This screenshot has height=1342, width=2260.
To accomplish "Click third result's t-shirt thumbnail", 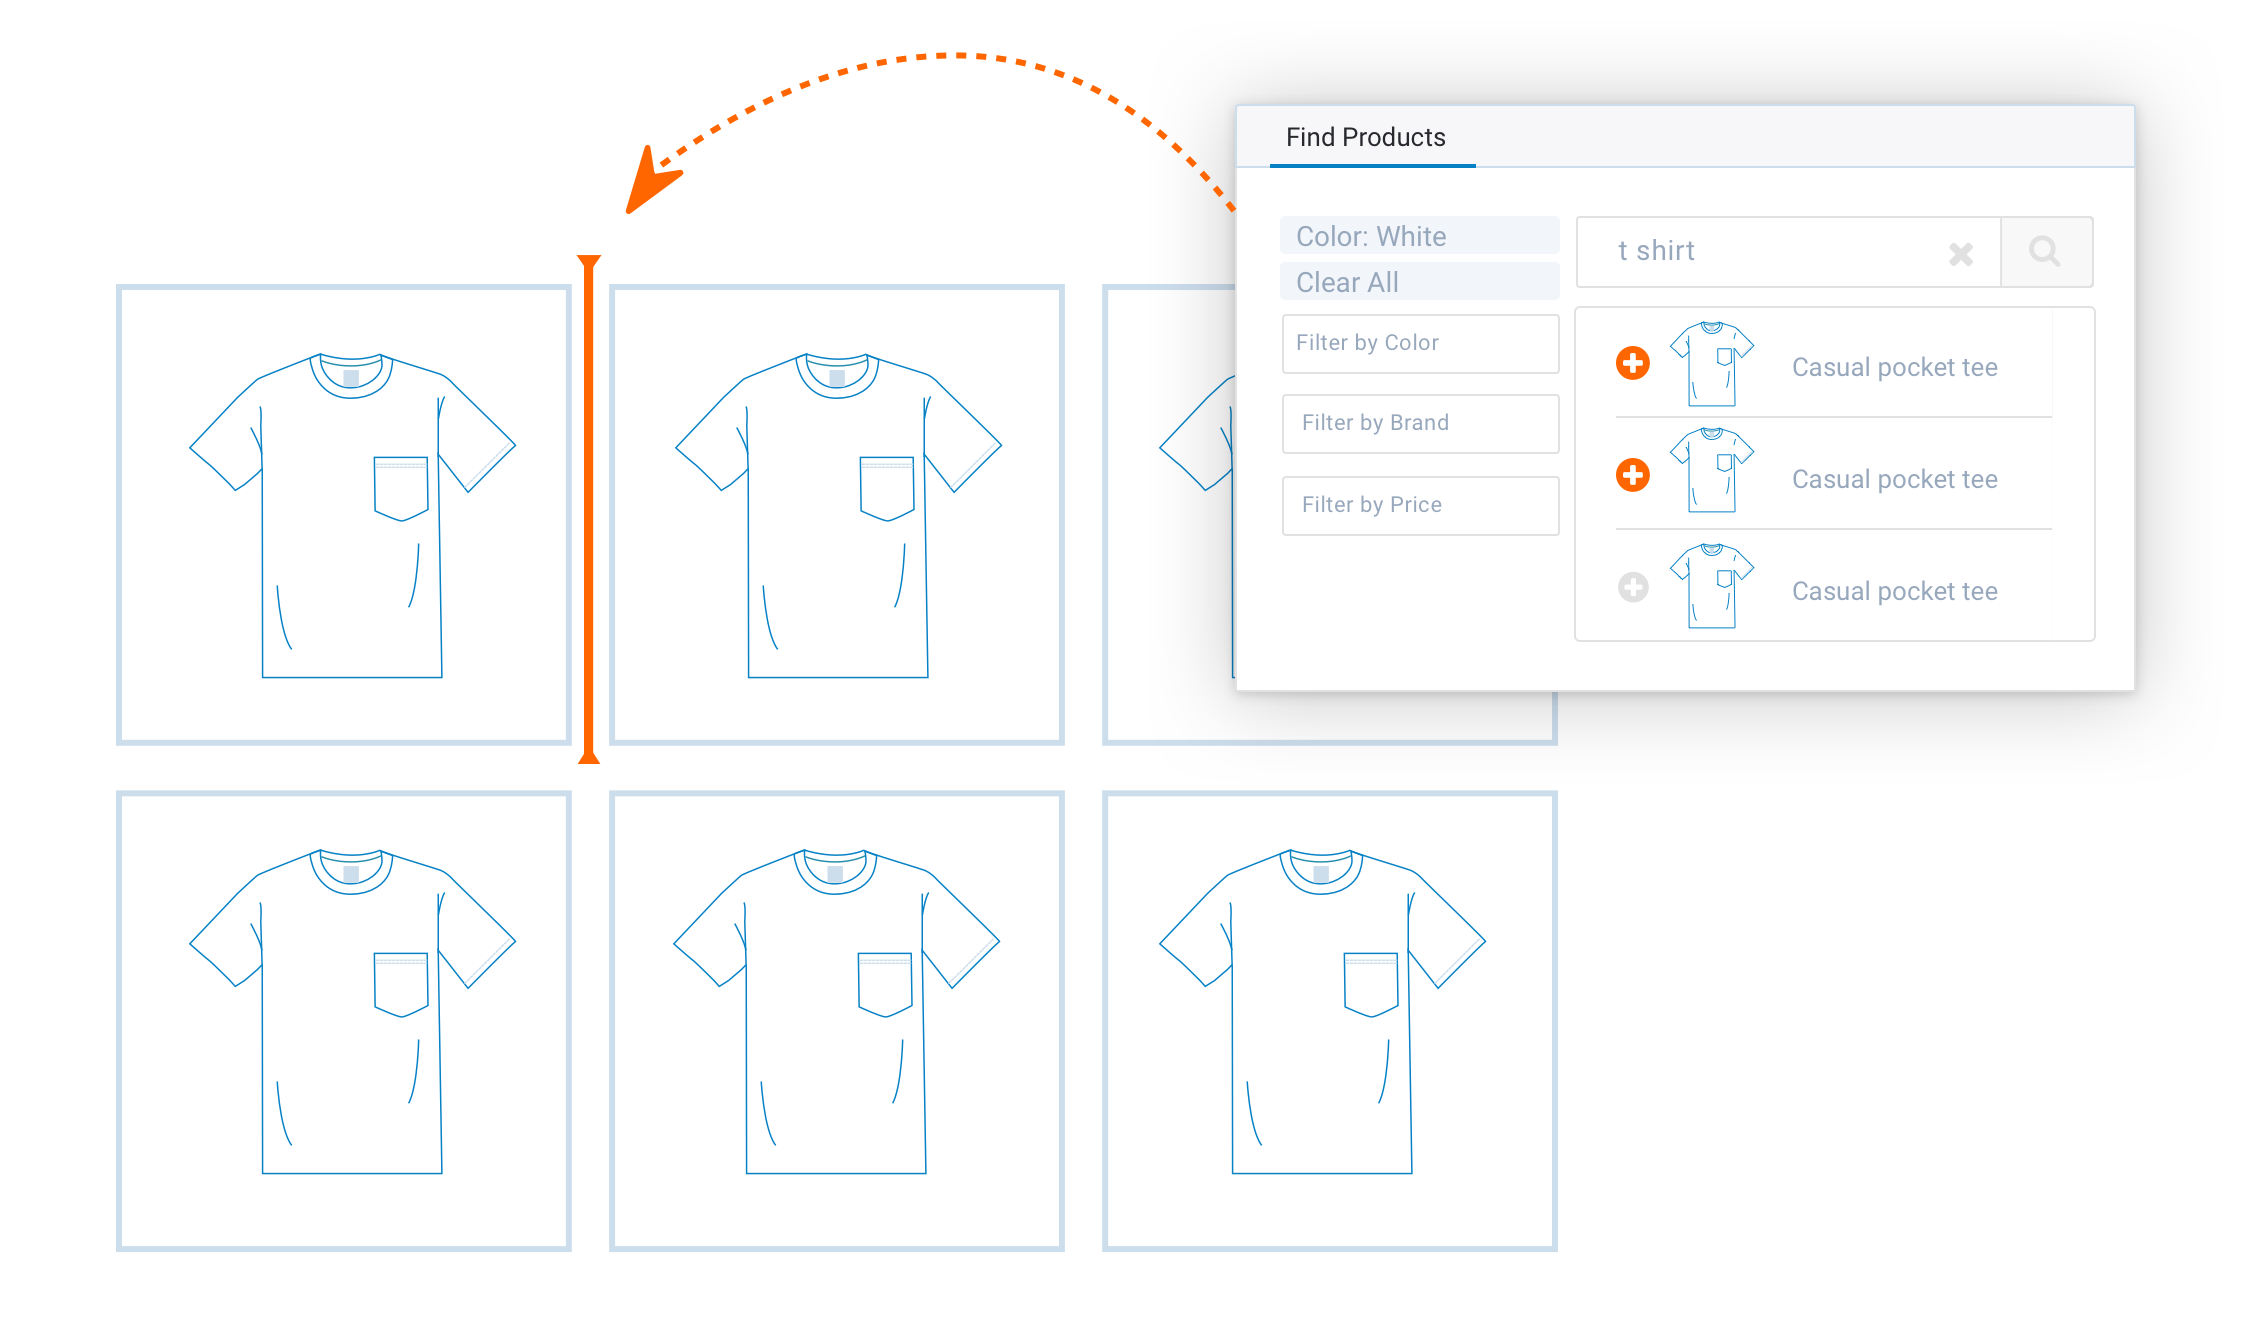I will 1711,586.
